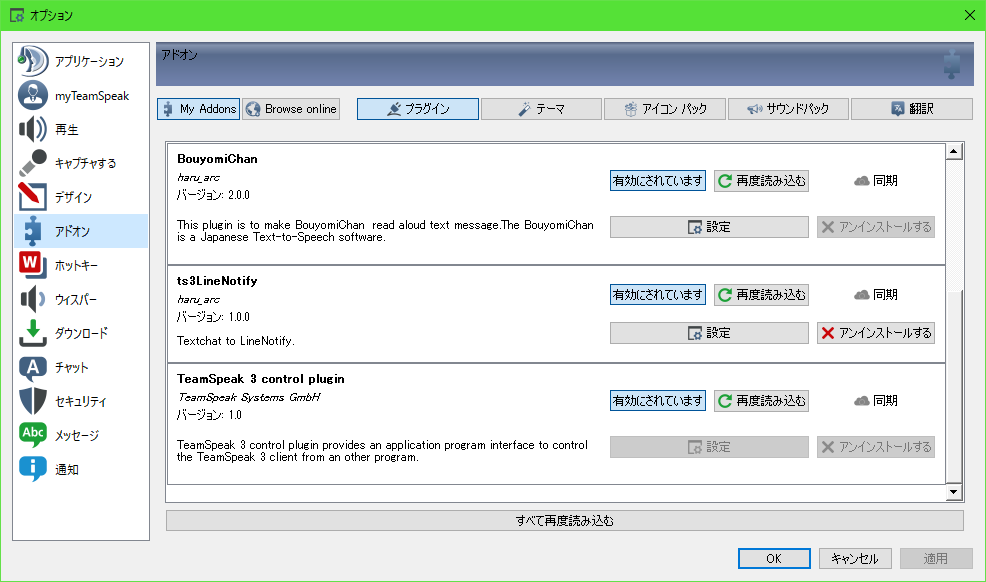This screenshot has height=582, width=986.
Task: Open the キャプチャする microphone icon
Action: tap(32, 163)
